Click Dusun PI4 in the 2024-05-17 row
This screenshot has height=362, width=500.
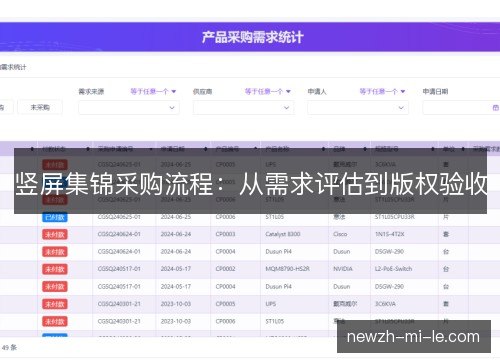278,286
